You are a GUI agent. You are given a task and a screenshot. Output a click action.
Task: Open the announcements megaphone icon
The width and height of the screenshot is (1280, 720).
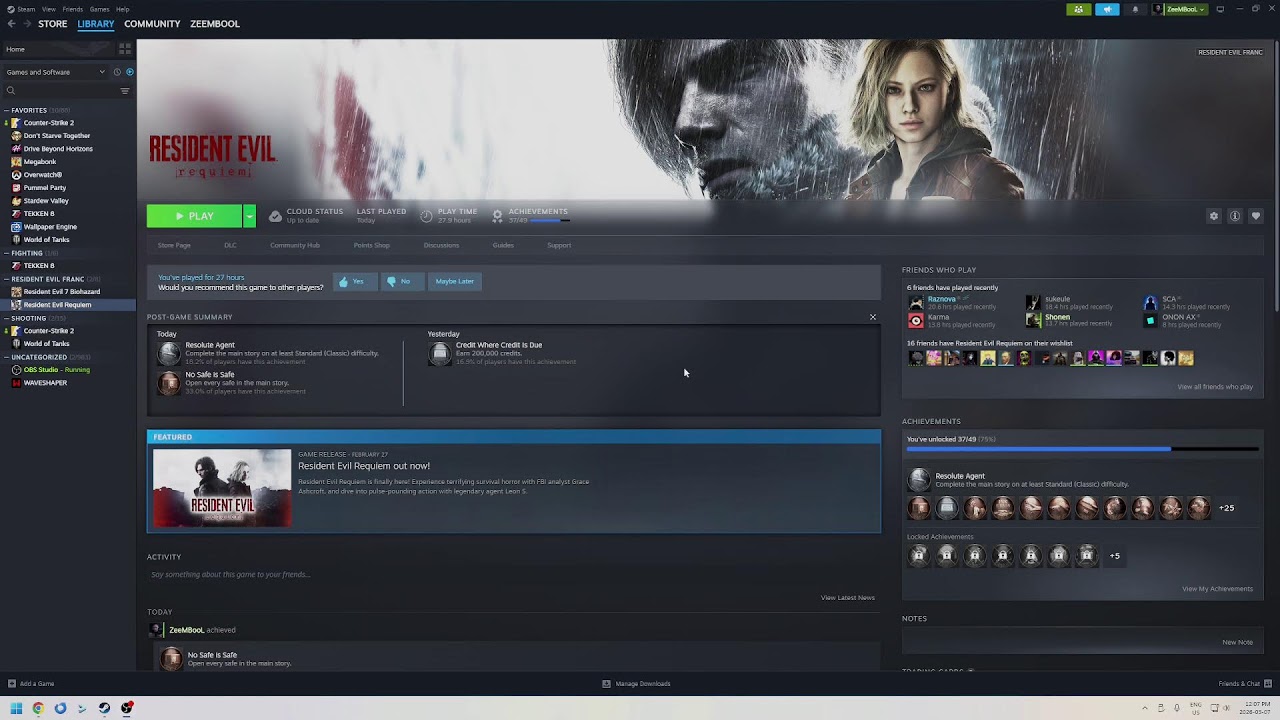click(x=1107, y=9)
